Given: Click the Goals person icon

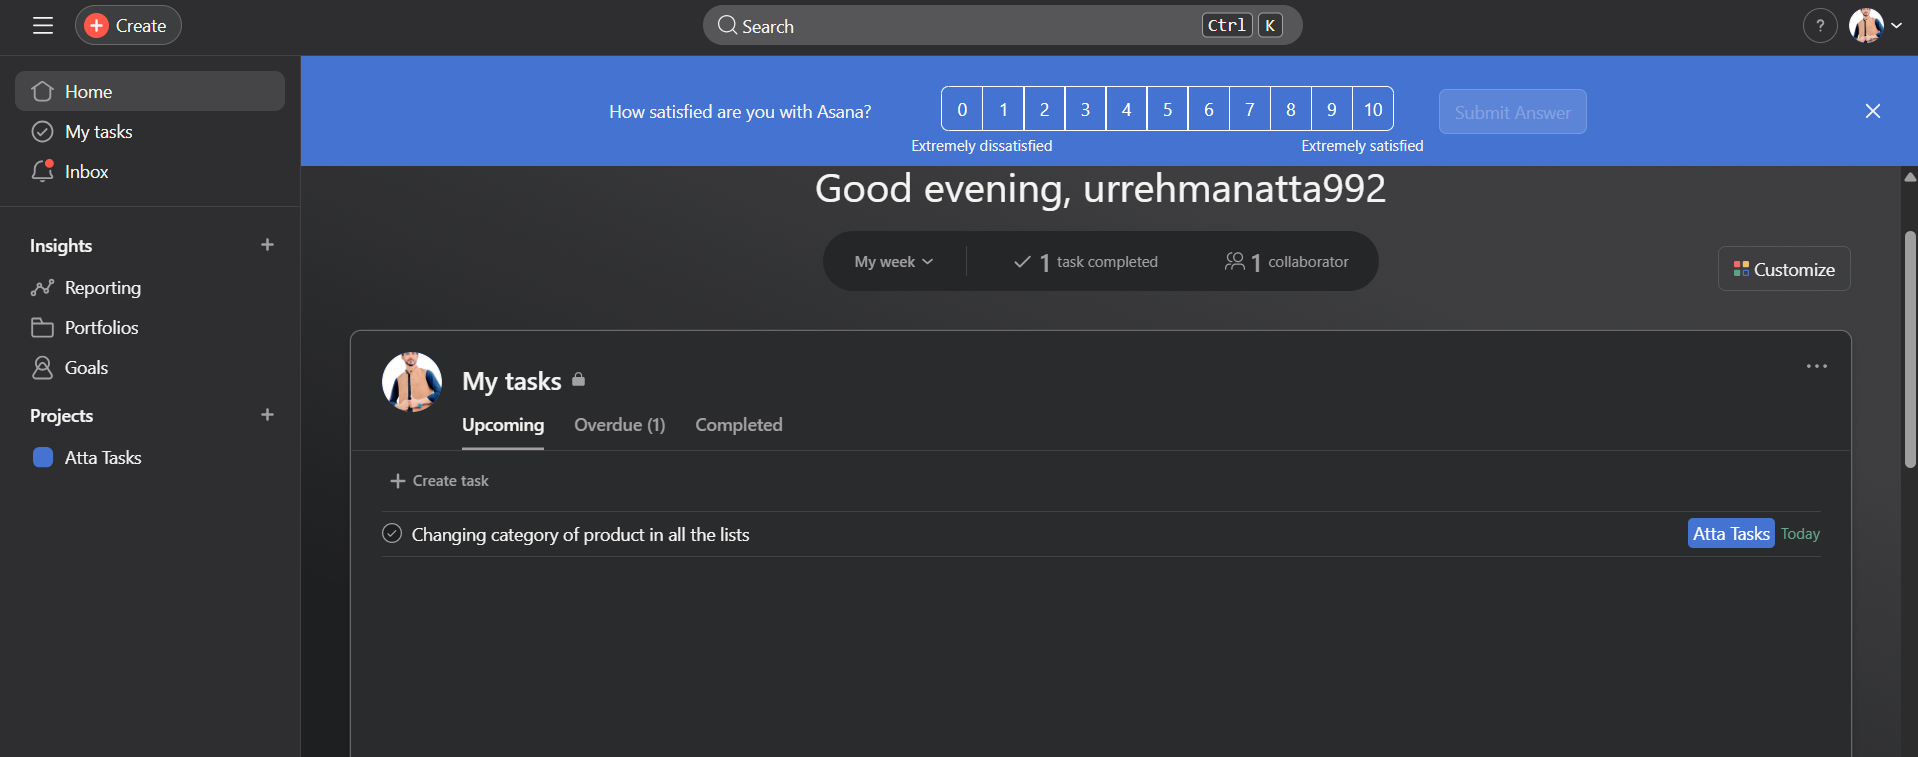Looking at the screenshot, I should coord(42,368).
